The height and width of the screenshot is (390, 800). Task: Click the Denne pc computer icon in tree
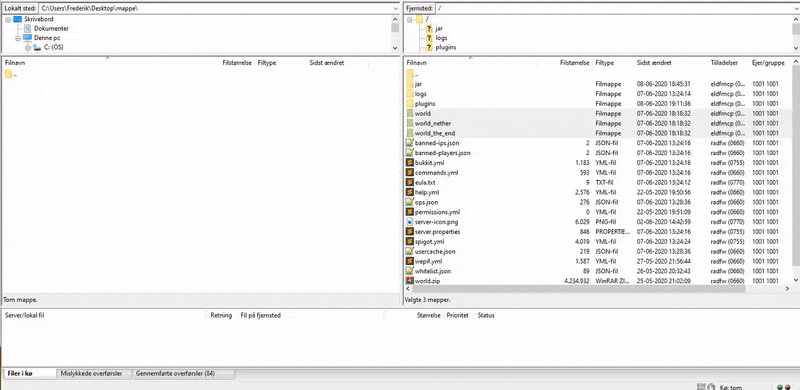coord(27,38)
